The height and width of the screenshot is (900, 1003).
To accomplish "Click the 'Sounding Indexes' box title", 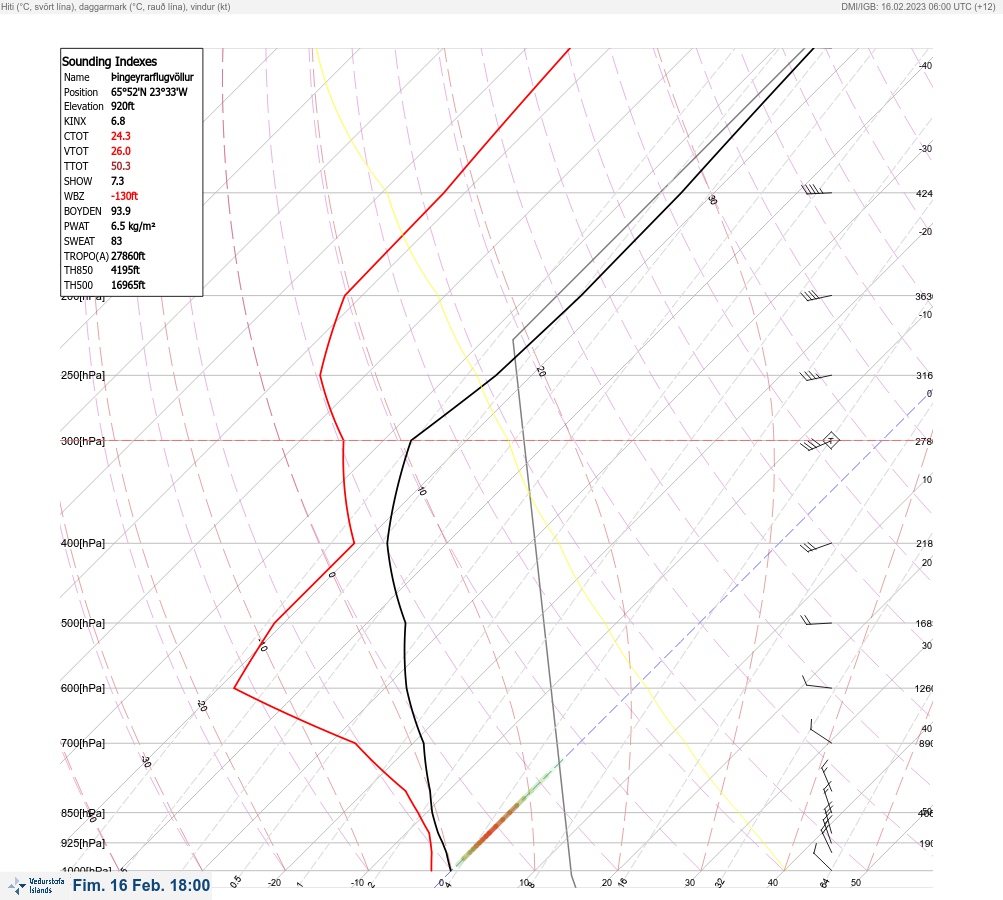I will 109,61.
